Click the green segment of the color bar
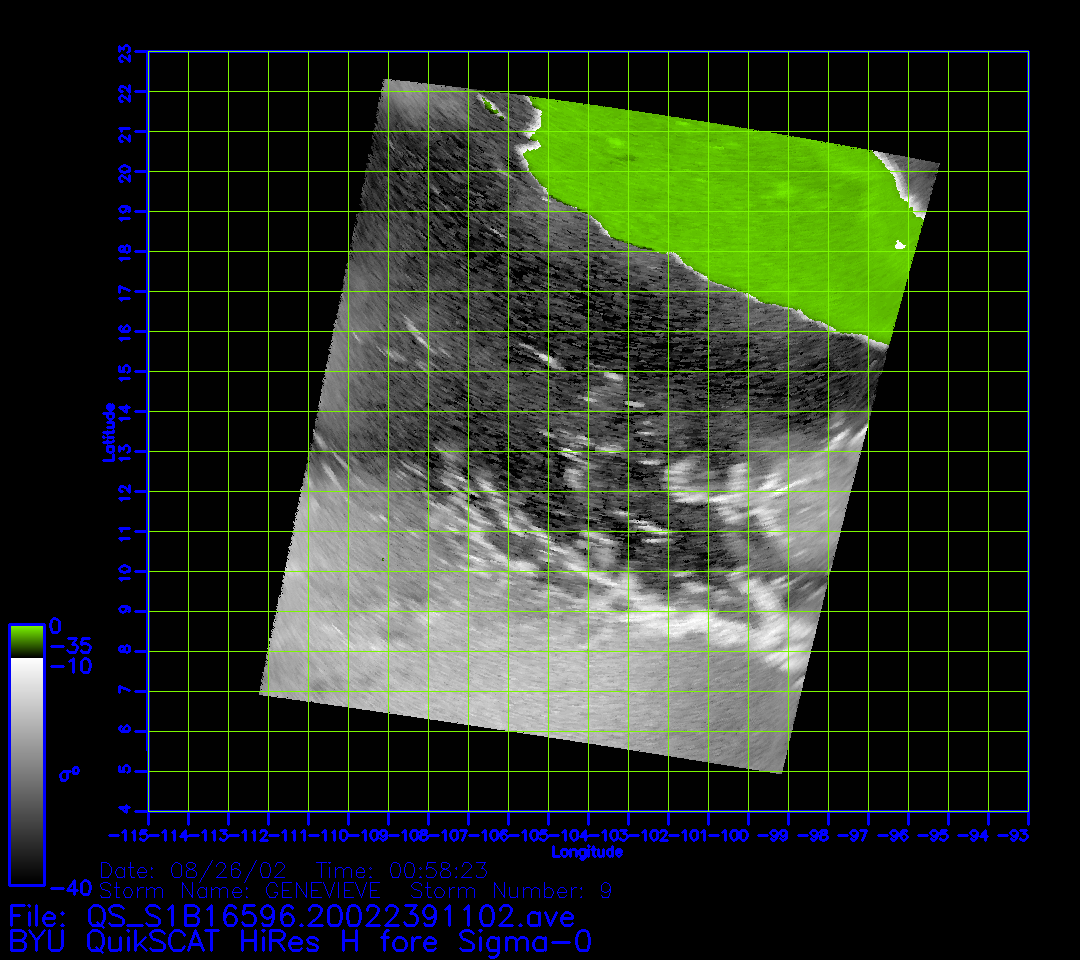 click(x=26, y=640)
